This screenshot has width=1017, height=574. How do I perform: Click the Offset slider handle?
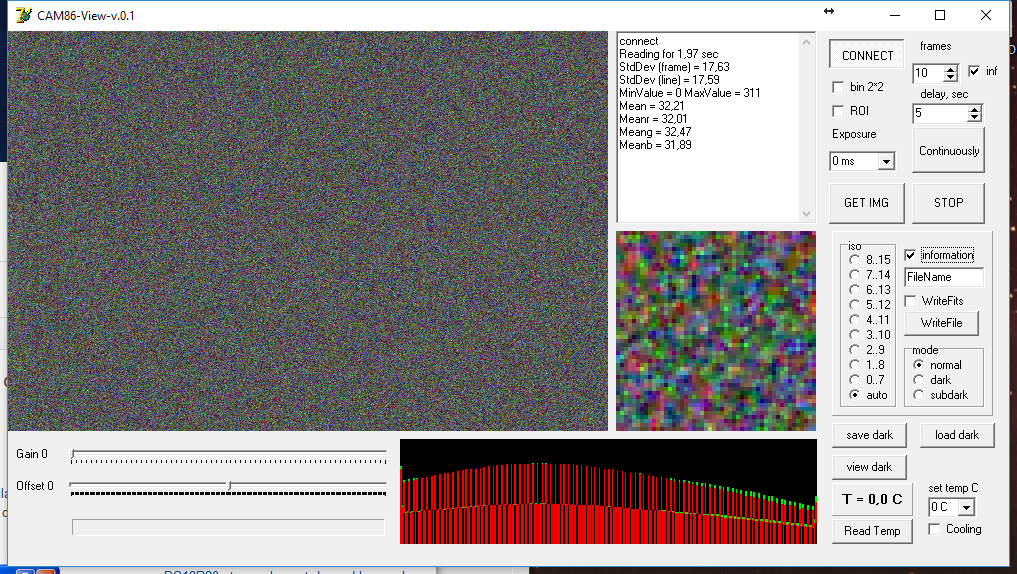click(229, 486)
